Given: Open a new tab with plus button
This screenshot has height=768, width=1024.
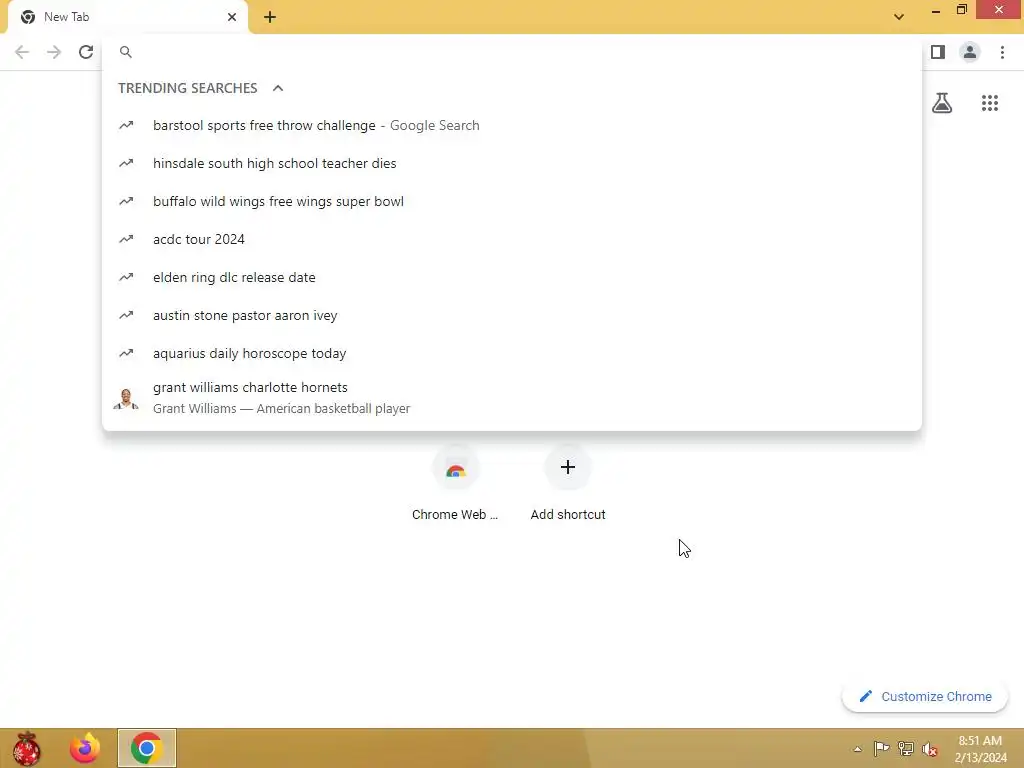Looking at the screenshot, I should (x=270, y=17).
